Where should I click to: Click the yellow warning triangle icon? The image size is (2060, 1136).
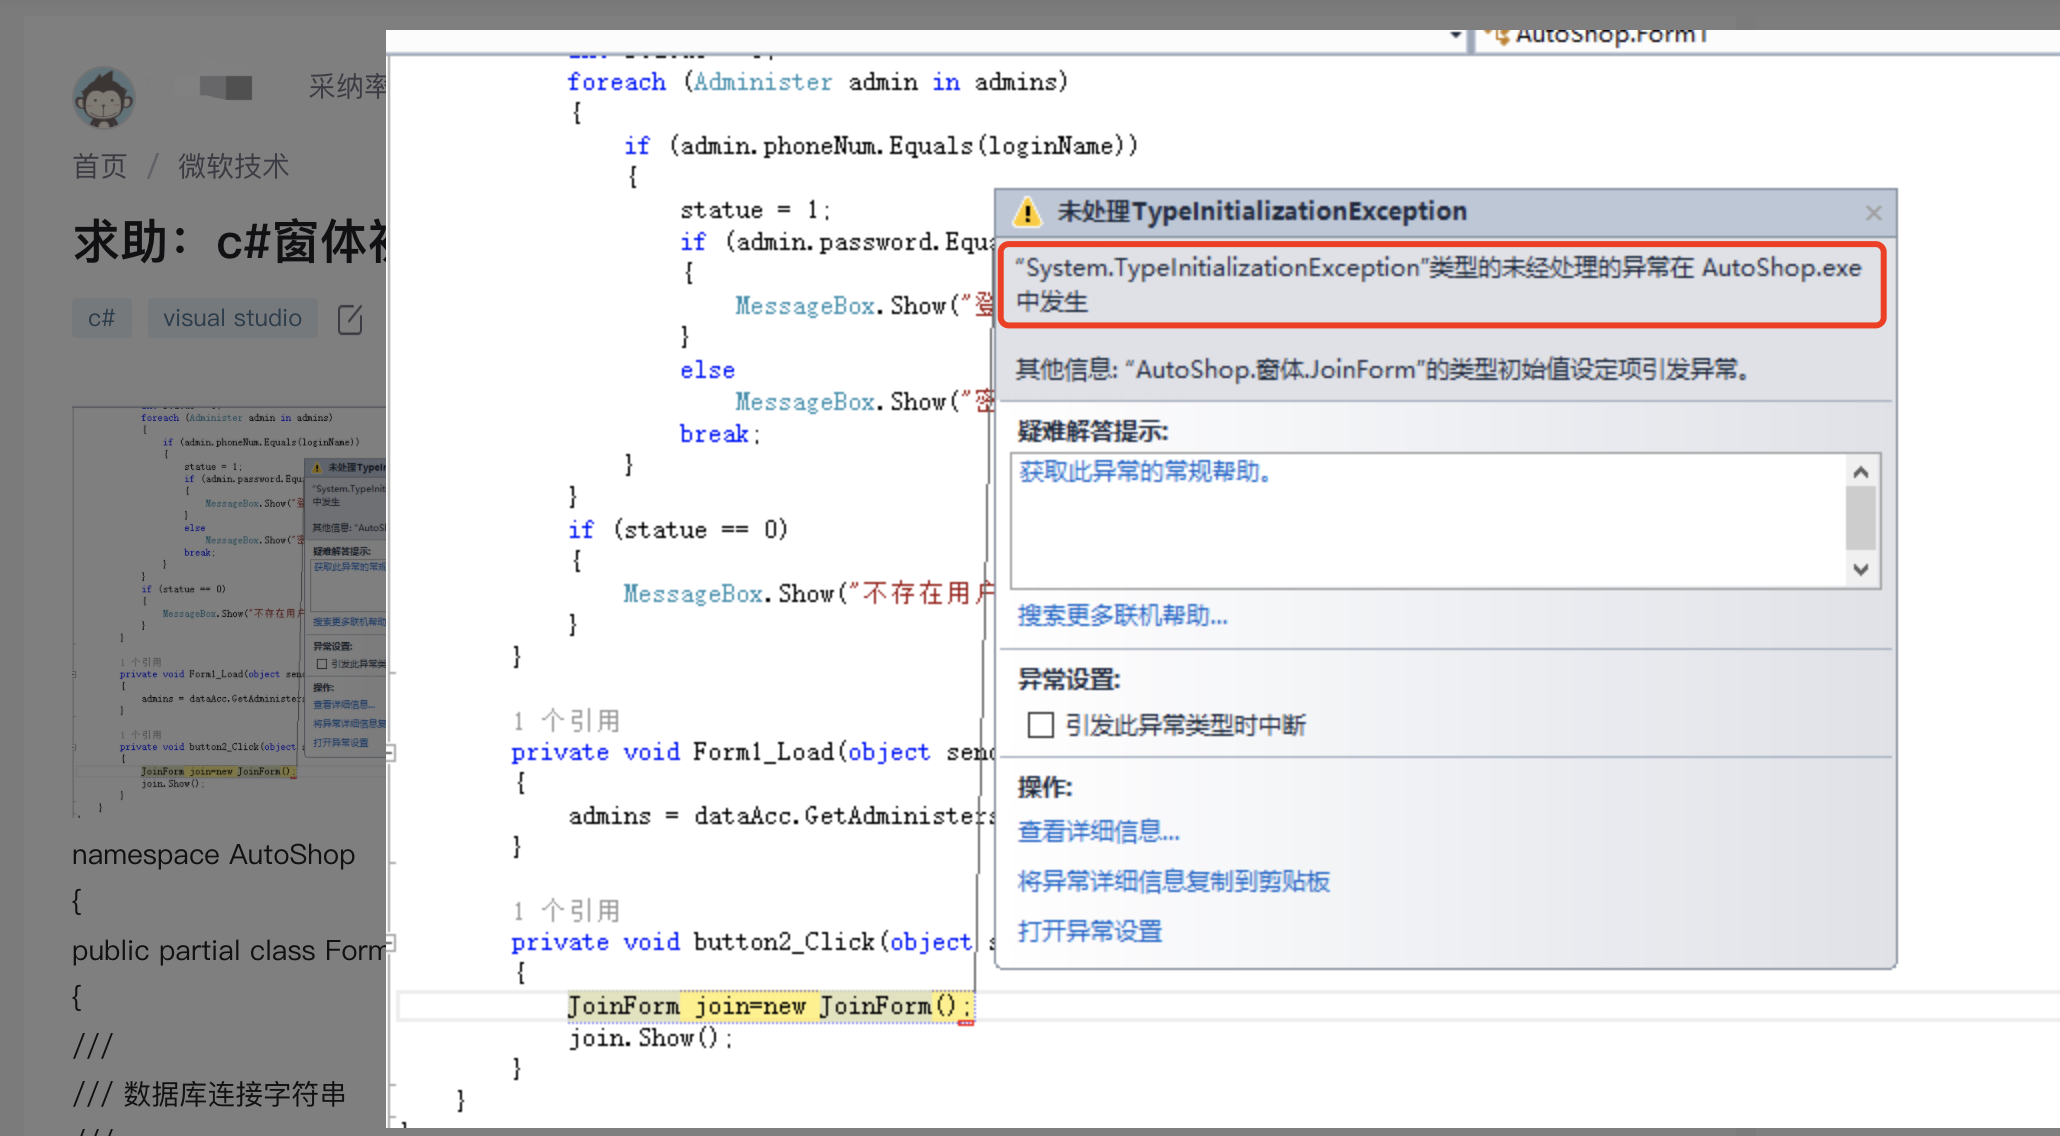[1027, 212]
